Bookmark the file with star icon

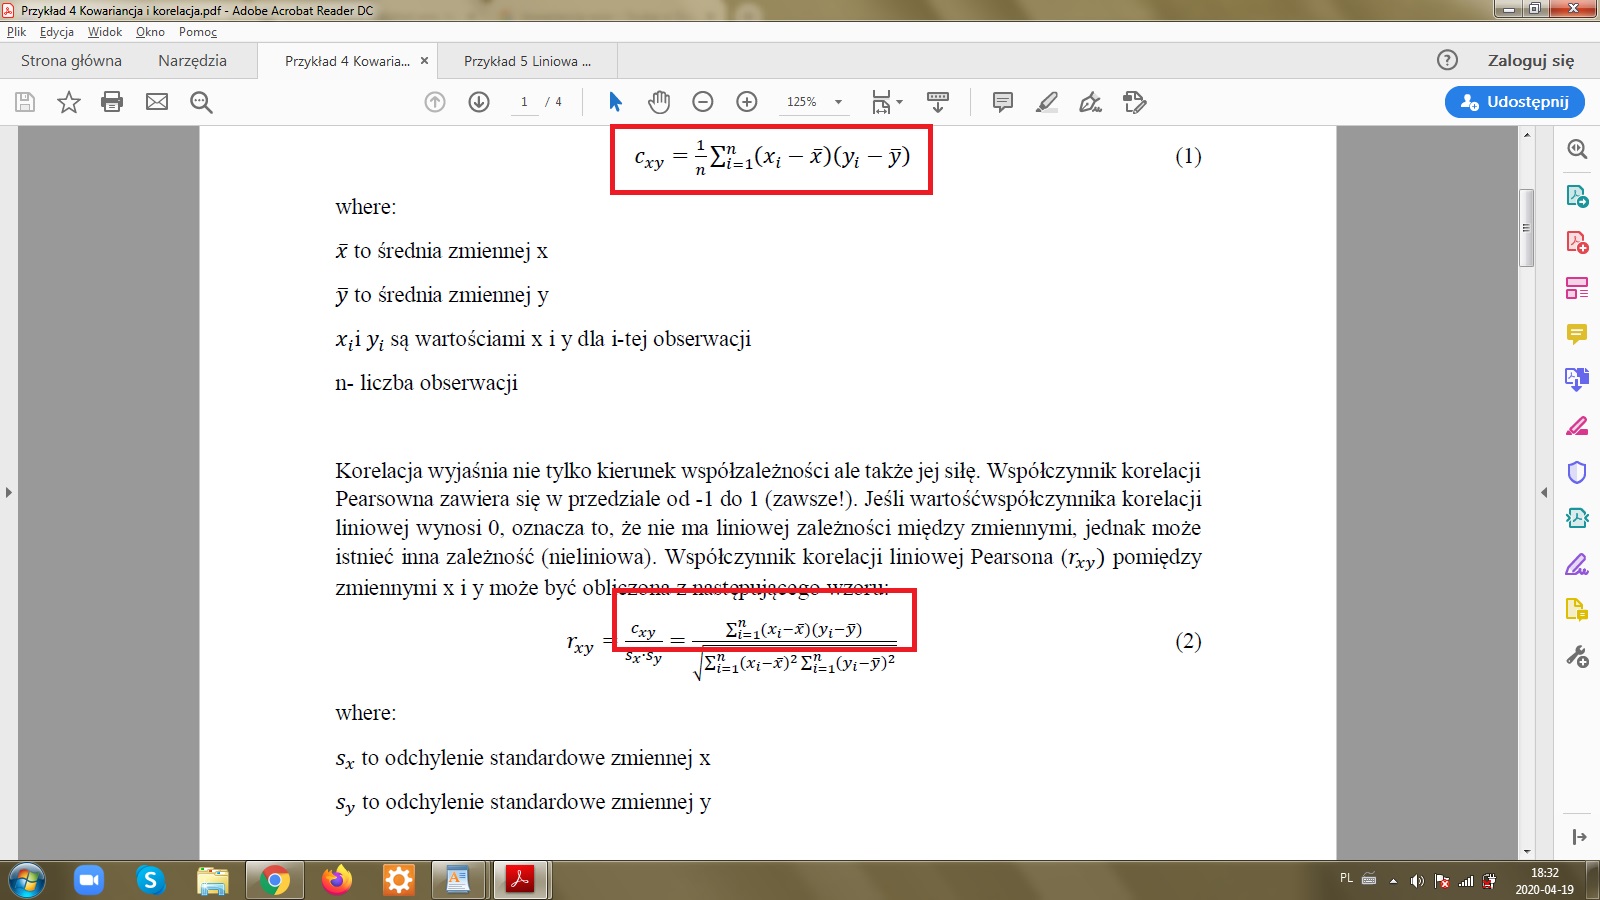tap(69, 102)
